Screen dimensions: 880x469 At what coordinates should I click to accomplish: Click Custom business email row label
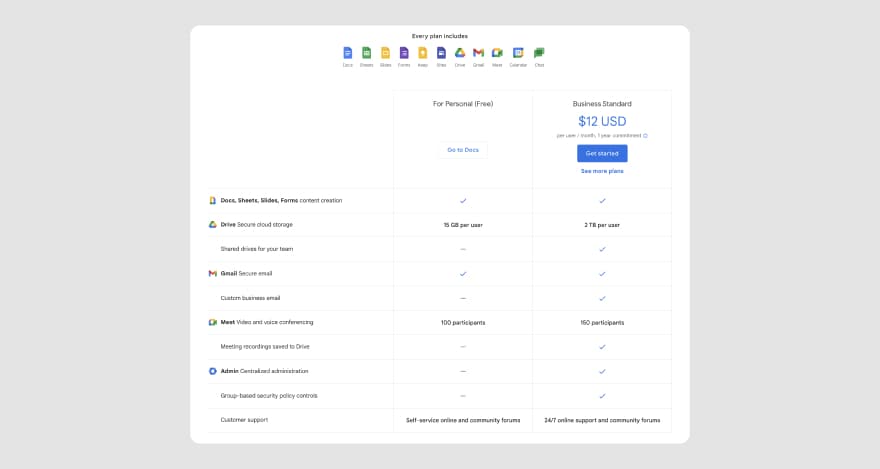250,298
